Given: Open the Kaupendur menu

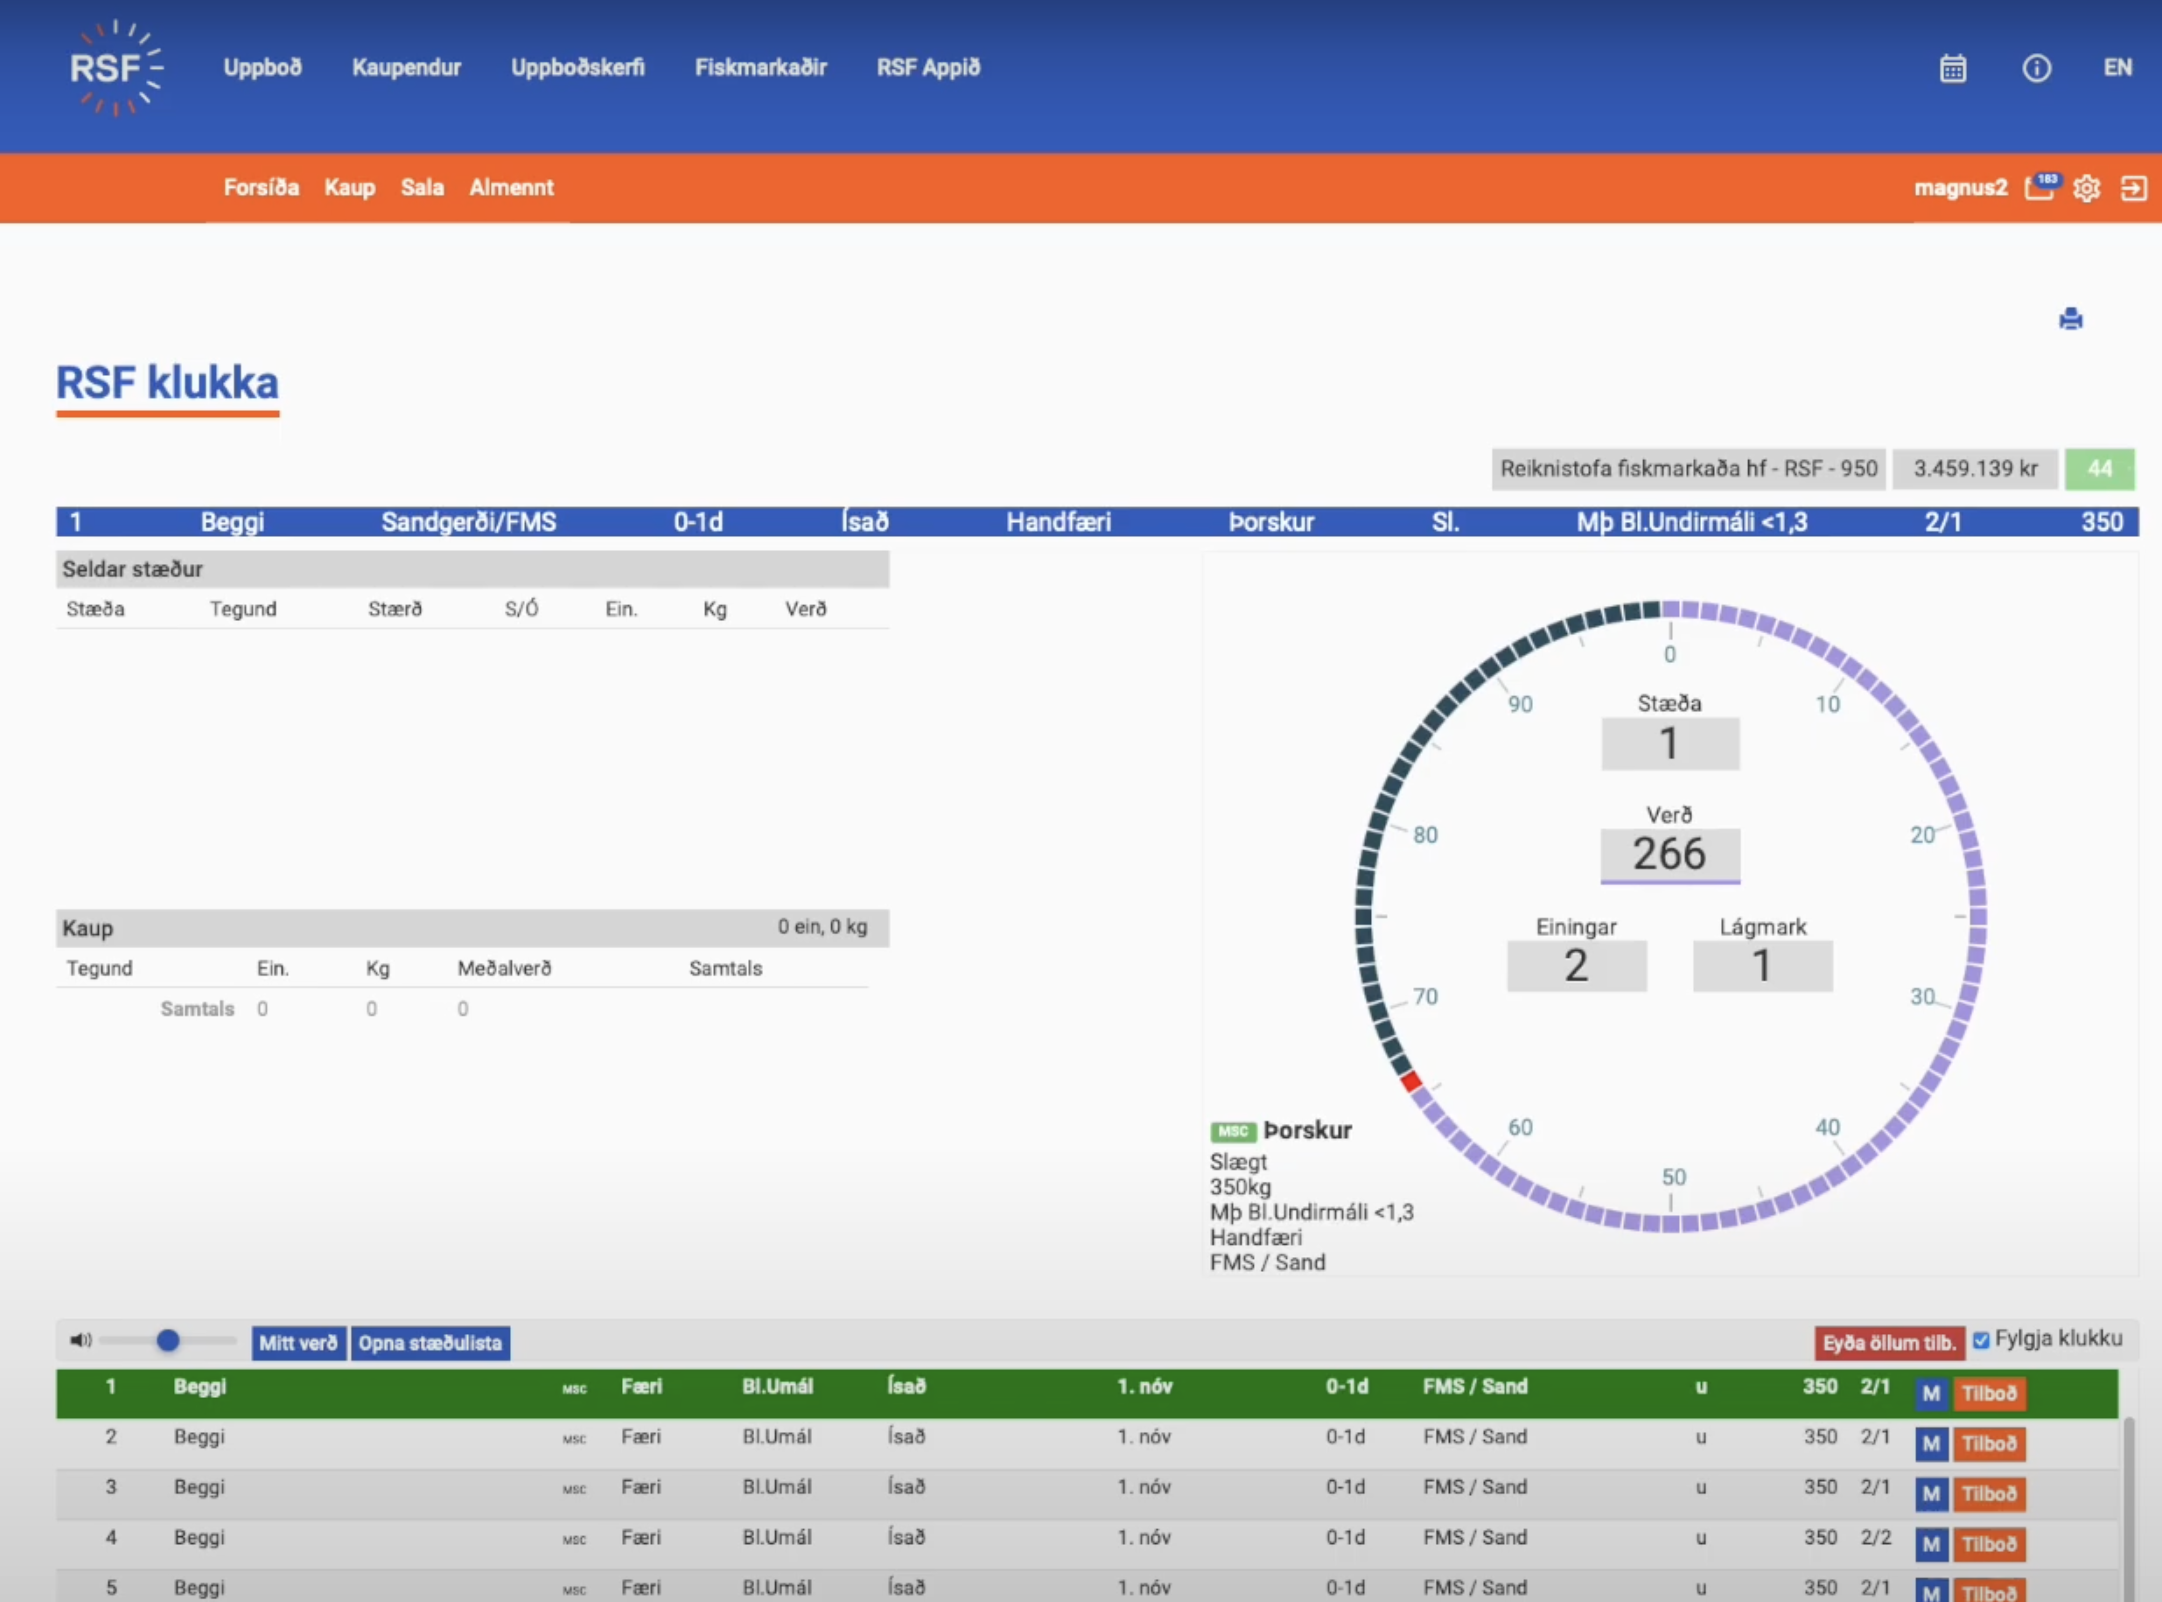Looking at the screenshot, I should pyautogui.click(x=406, y=68).
